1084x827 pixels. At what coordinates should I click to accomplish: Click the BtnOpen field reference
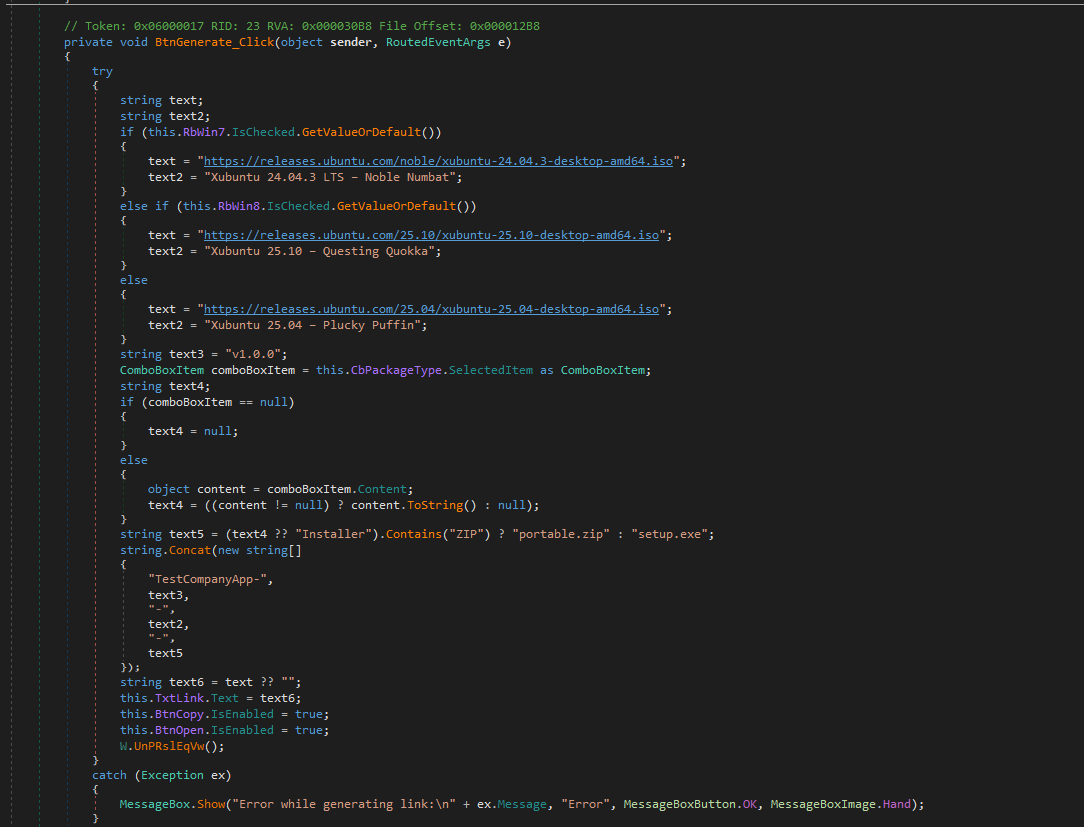179,730
